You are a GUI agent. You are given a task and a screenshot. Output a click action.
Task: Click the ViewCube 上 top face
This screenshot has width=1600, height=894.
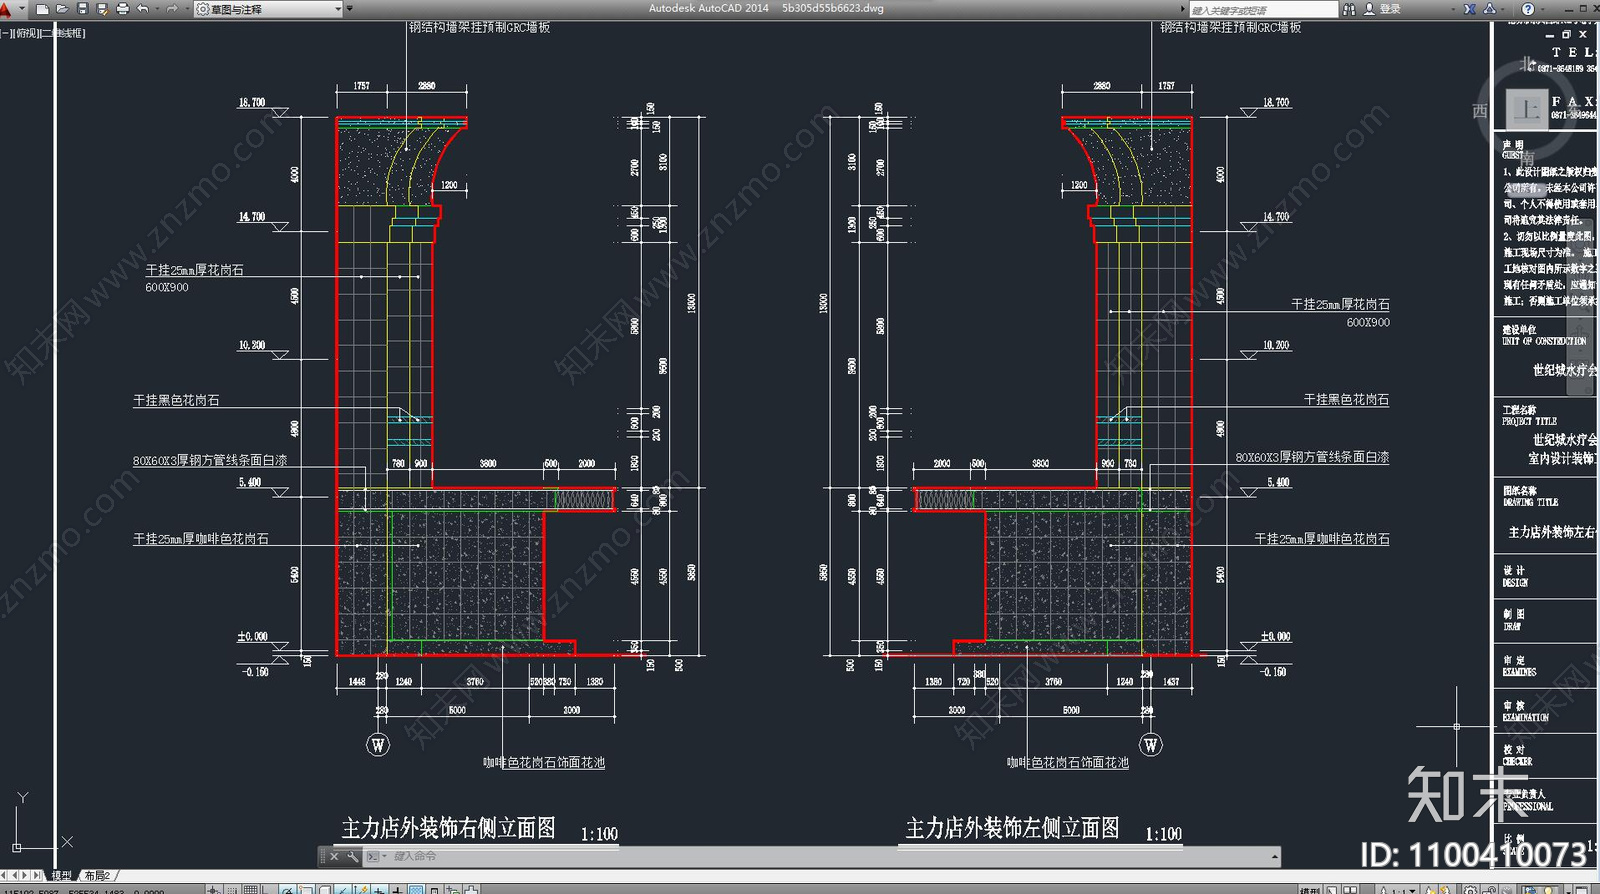coord(1526,108)
